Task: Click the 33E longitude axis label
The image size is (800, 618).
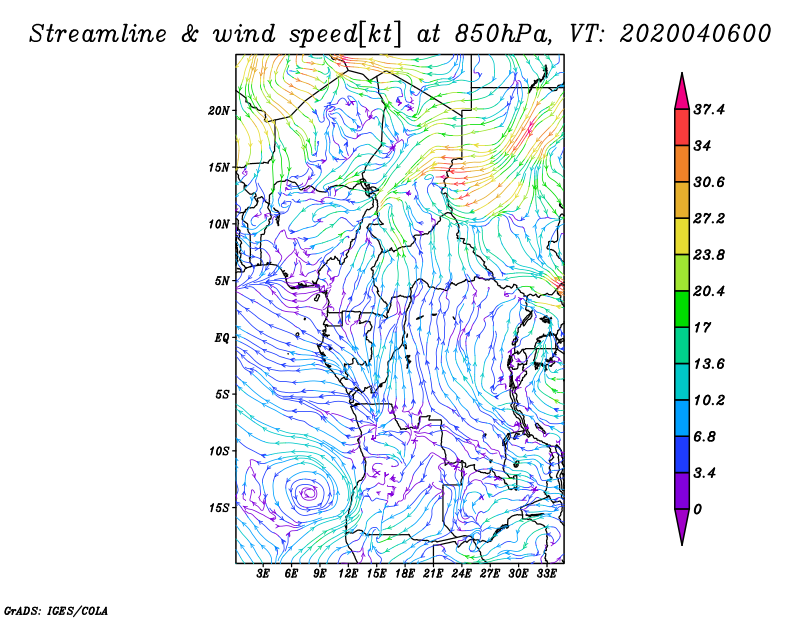Action: 546,573
